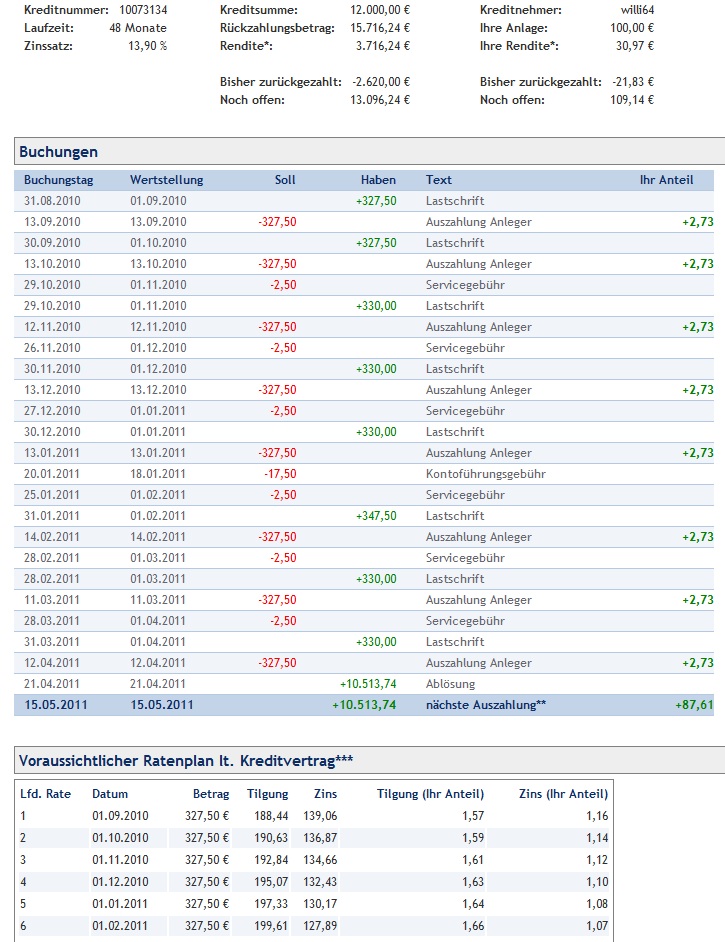This screenshot has width=725, height=942.
Task: Click Zins share value 1,07
Action: (x=597, y=926)
